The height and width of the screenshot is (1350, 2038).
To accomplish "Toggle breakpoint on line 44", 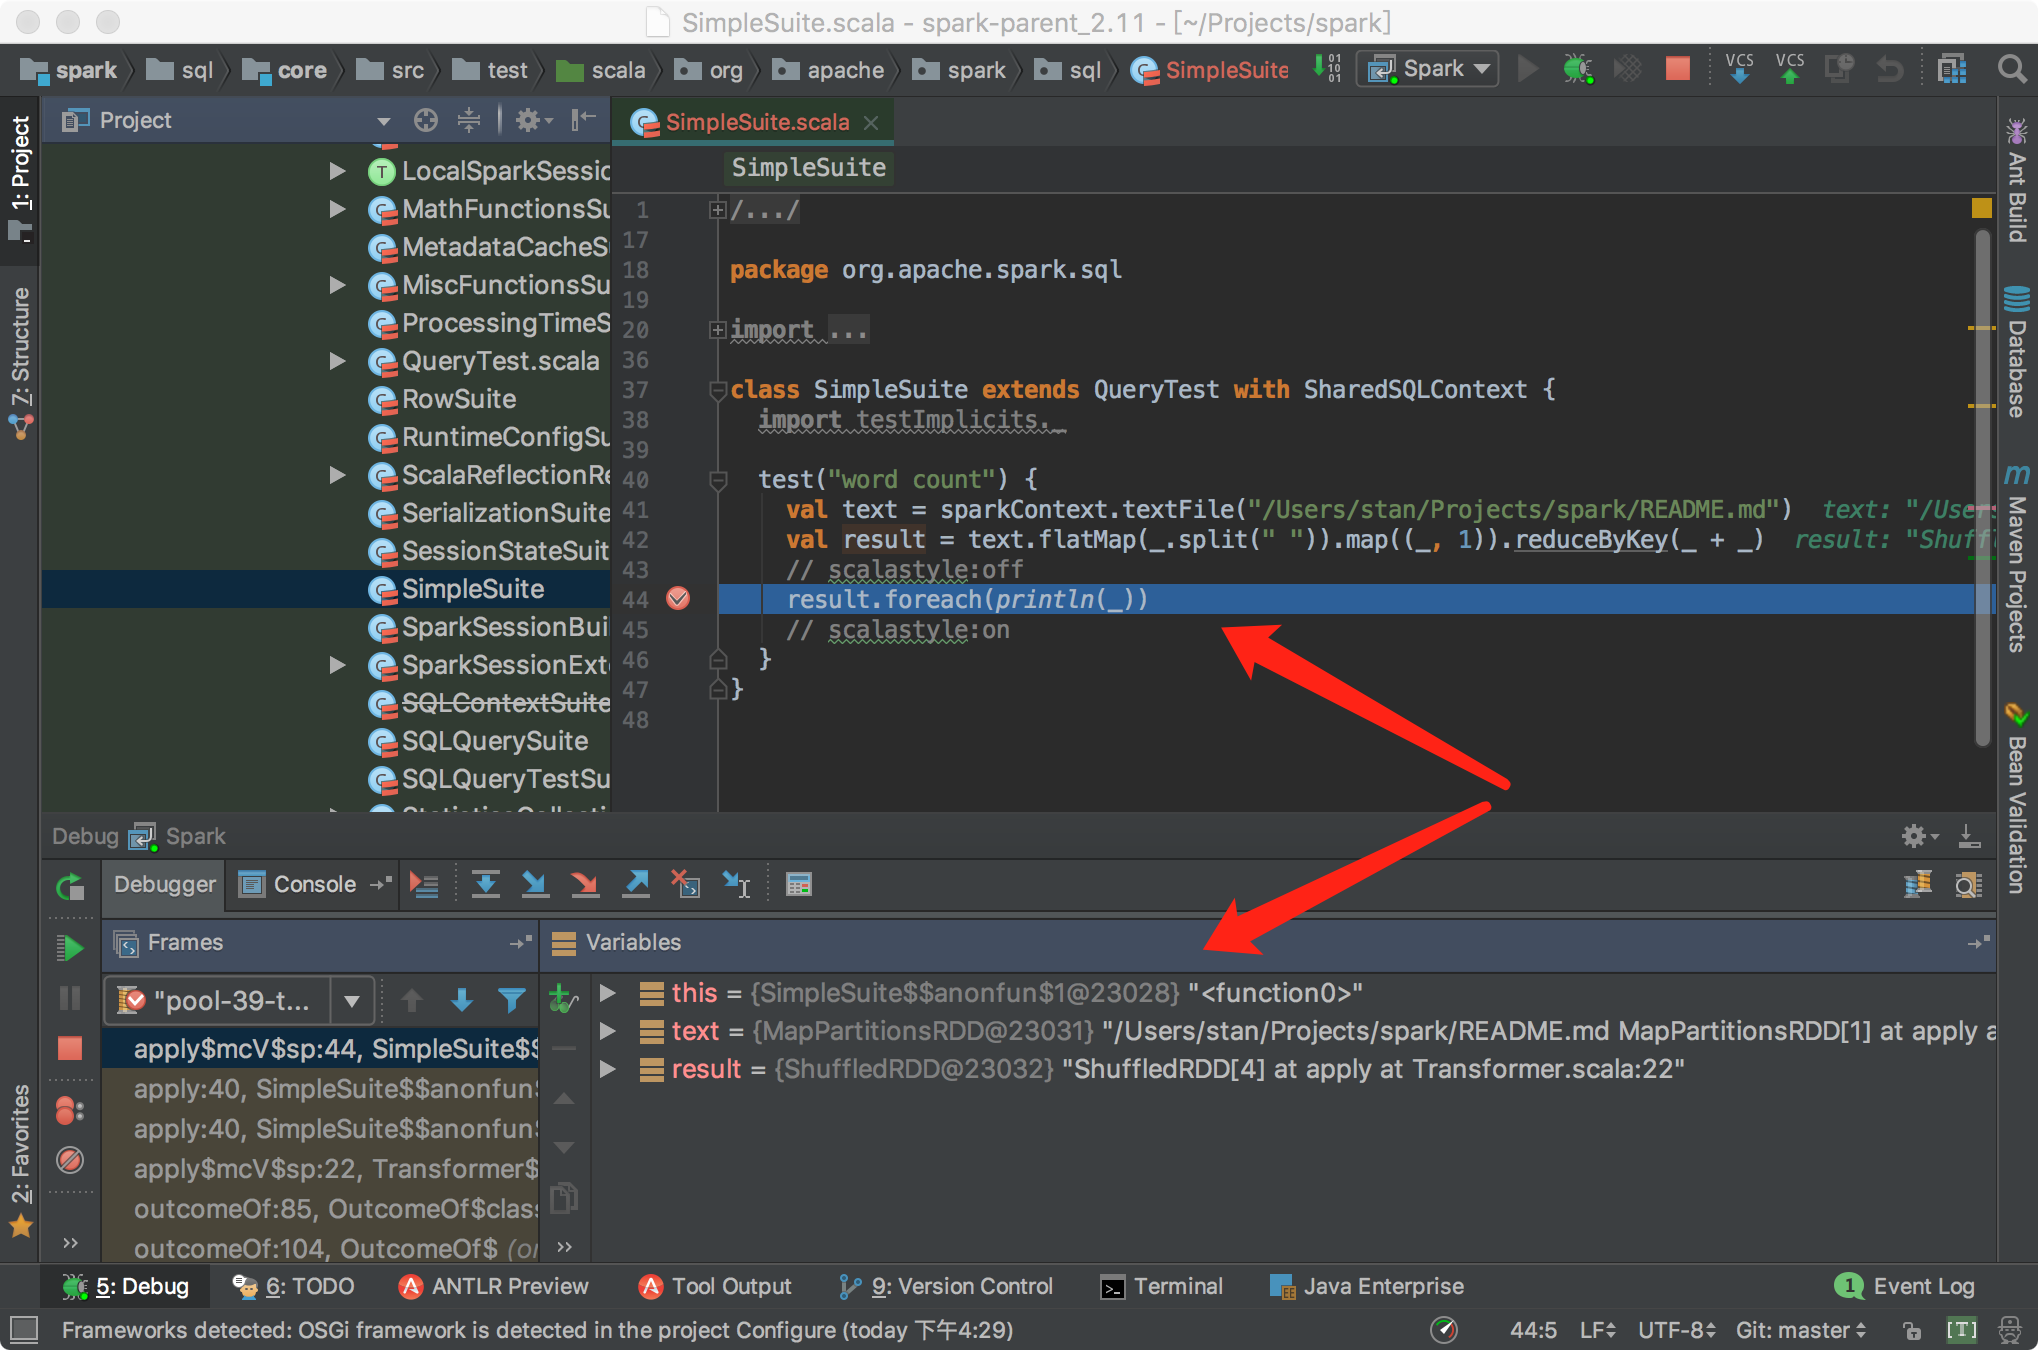I will click(x=678, y=599).
